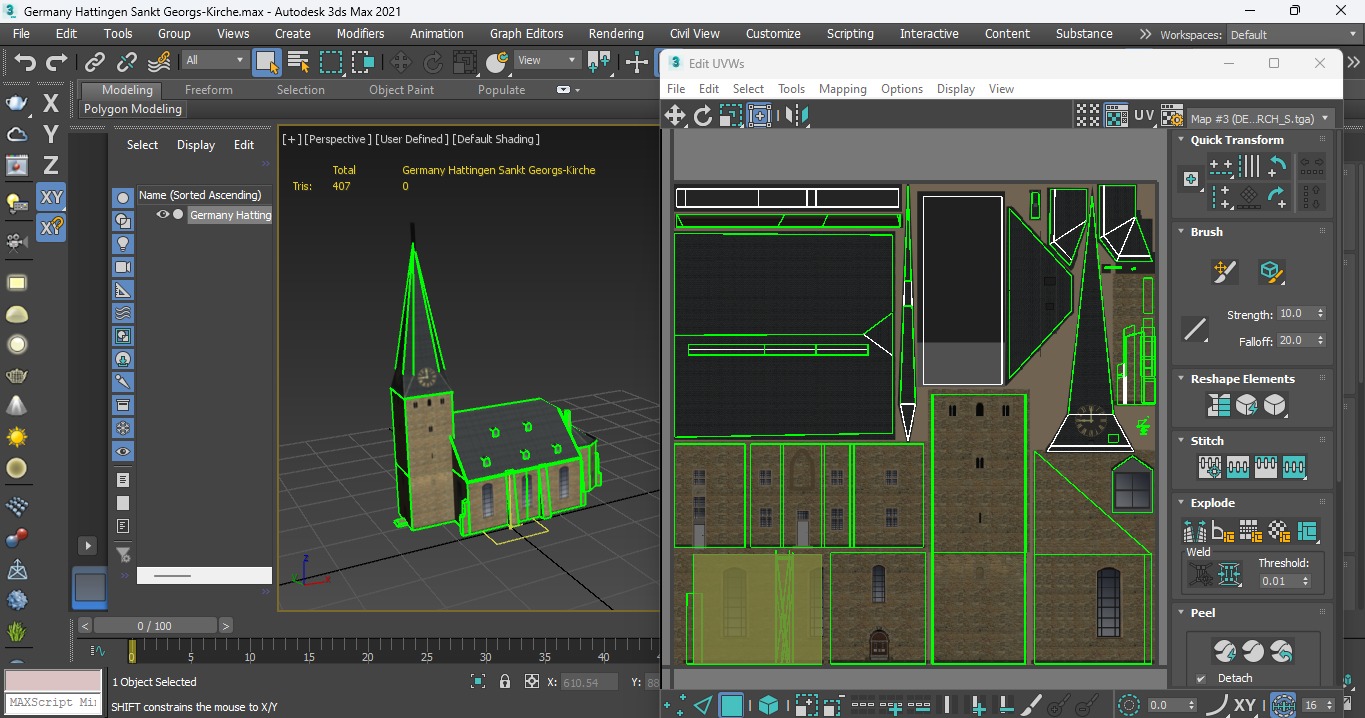This screenshot has height=718, width=1365.
Task: Toggle XY plane axis constraint
Action: tap(51, 197)
